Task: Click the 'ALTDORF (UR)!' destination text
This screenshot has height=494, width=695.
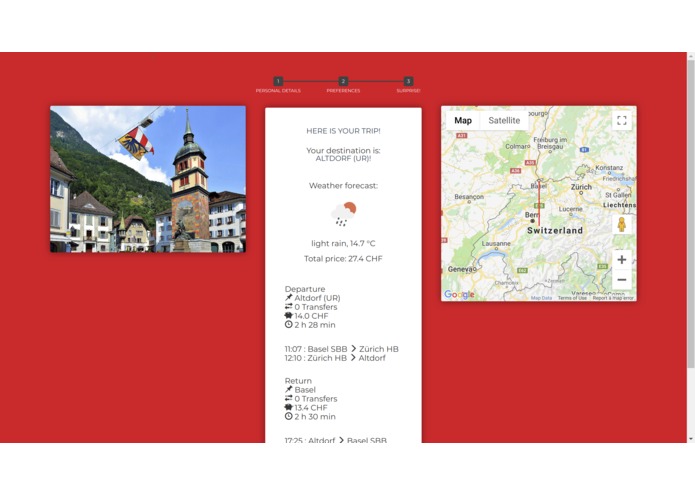Action: [343, 158]
